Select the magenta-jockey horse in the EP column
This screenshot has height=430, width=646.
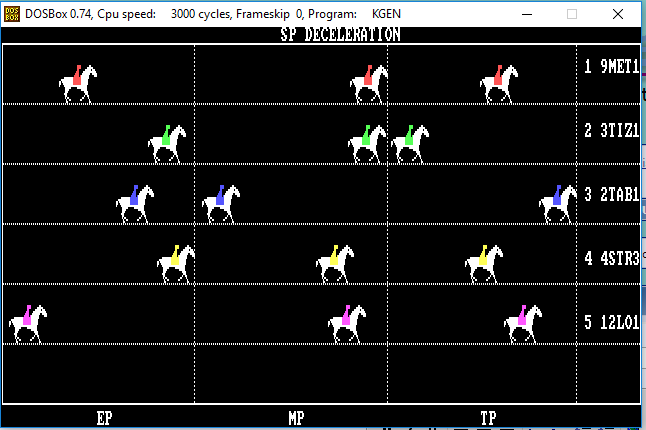coord(28,324)
